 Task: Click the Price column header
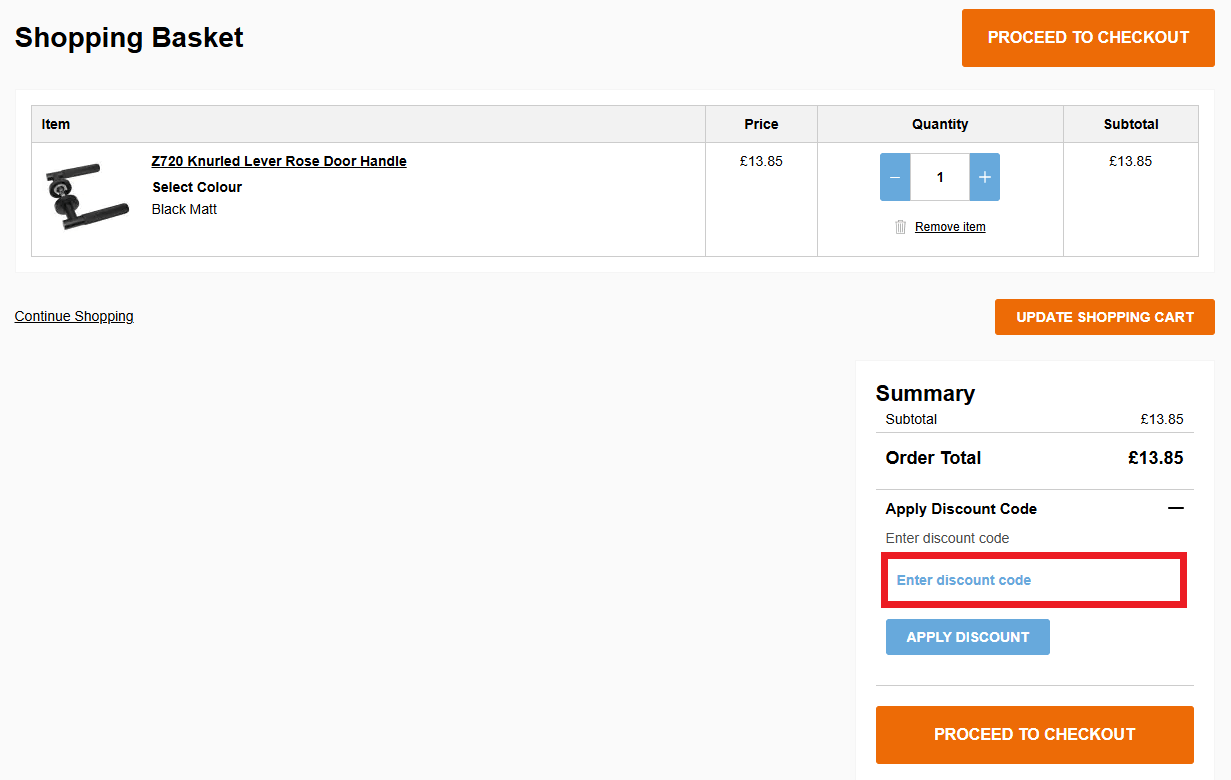click(x=761, y=124)
